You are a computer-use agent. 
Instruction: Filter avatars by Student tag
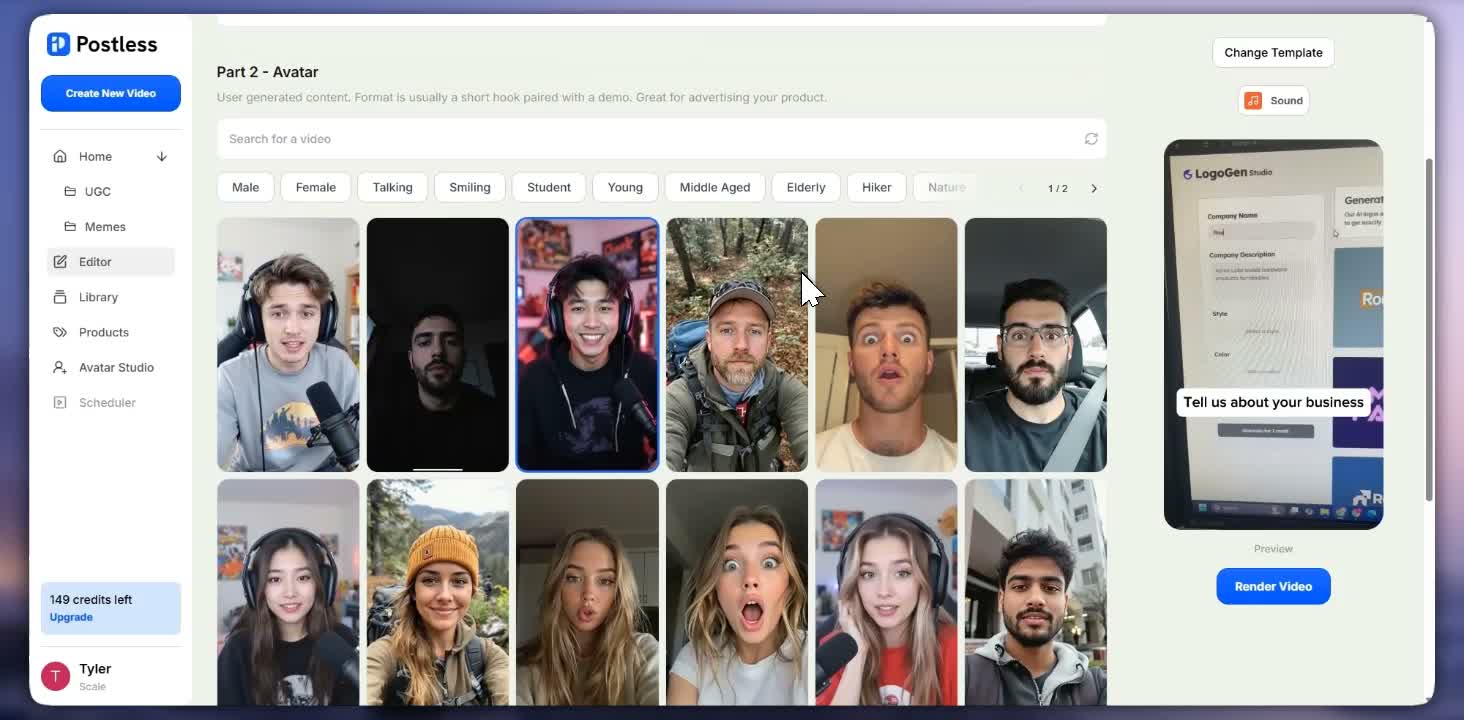coord(549,187)
